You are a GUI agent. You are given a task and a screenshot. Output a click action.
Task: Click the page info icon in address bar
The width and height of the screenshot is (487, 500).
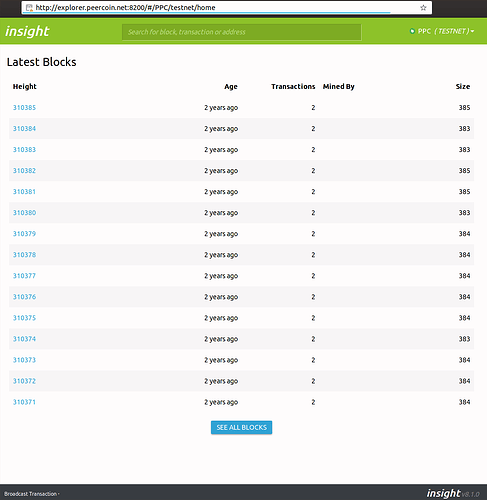(x=29, y=8)
